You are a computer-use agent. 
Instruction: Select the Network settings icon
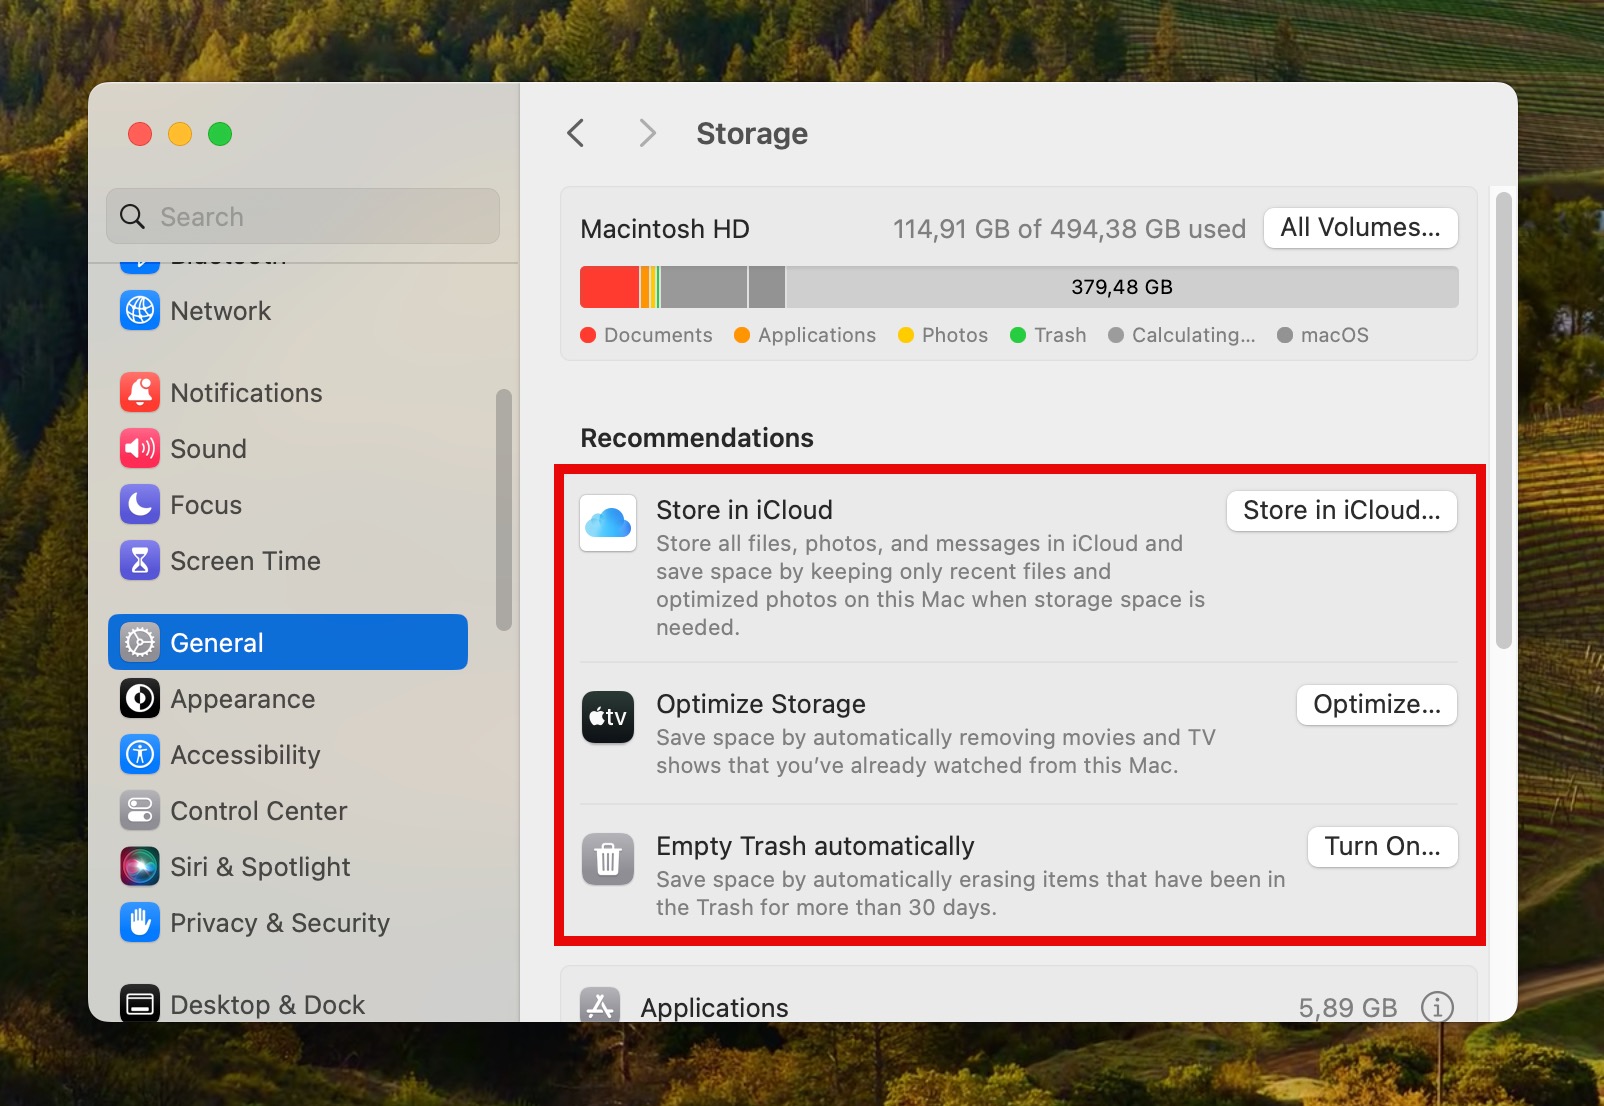(140, 311)
